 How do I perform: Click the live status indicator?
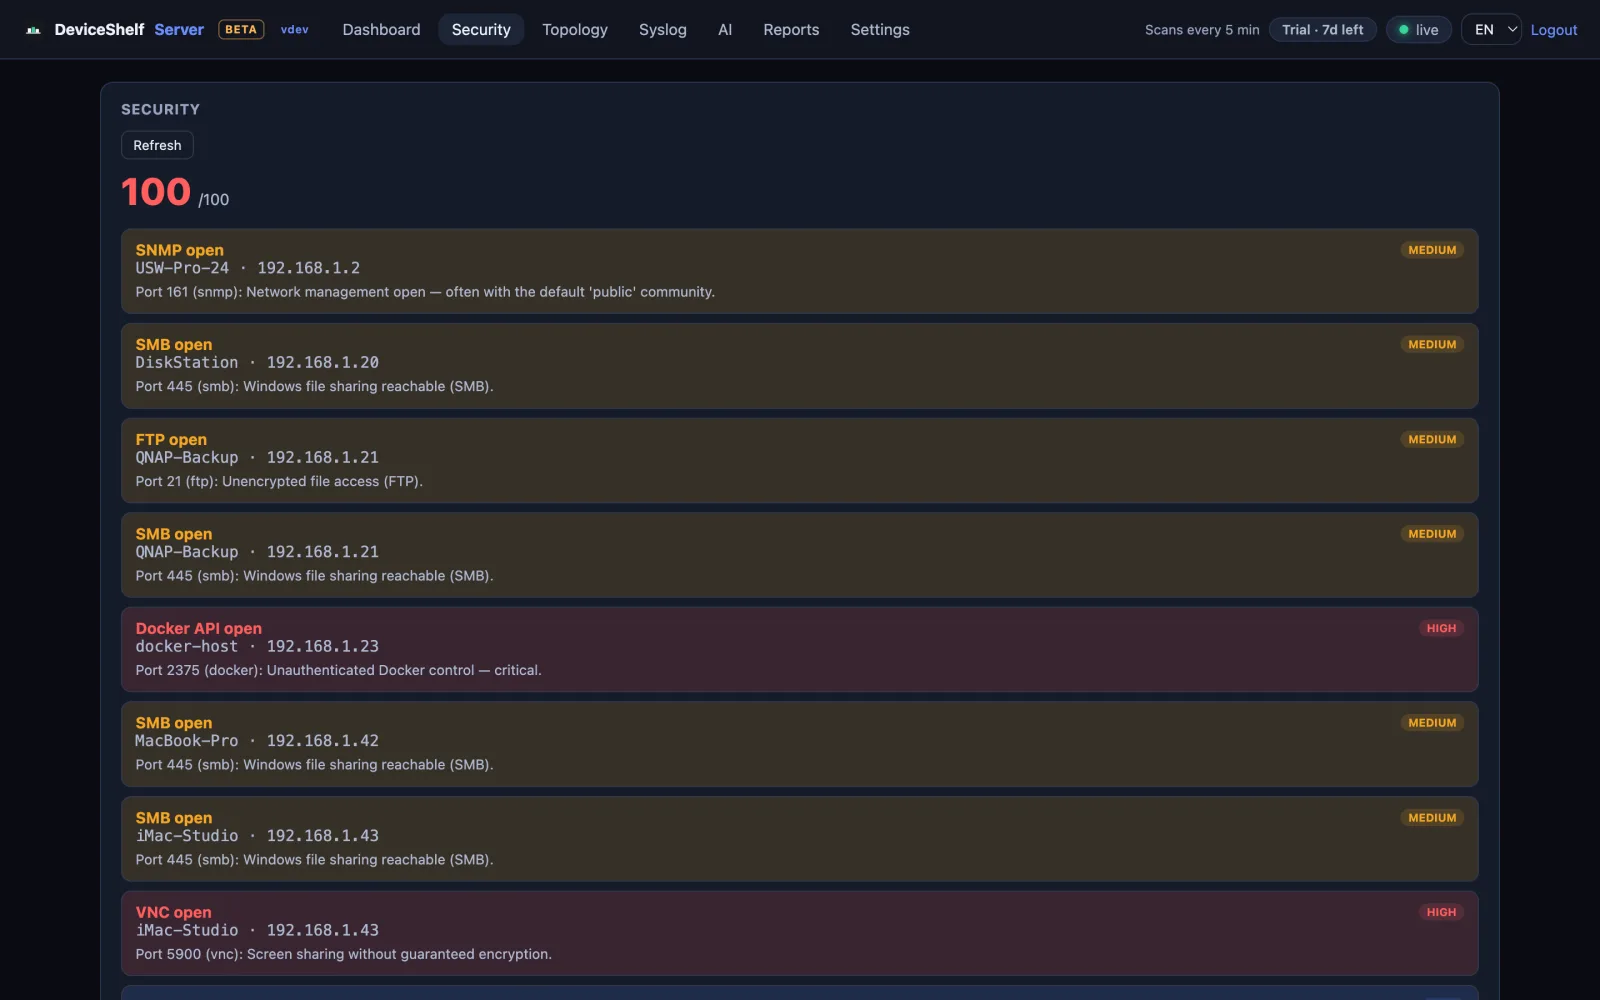[1419, 30]
